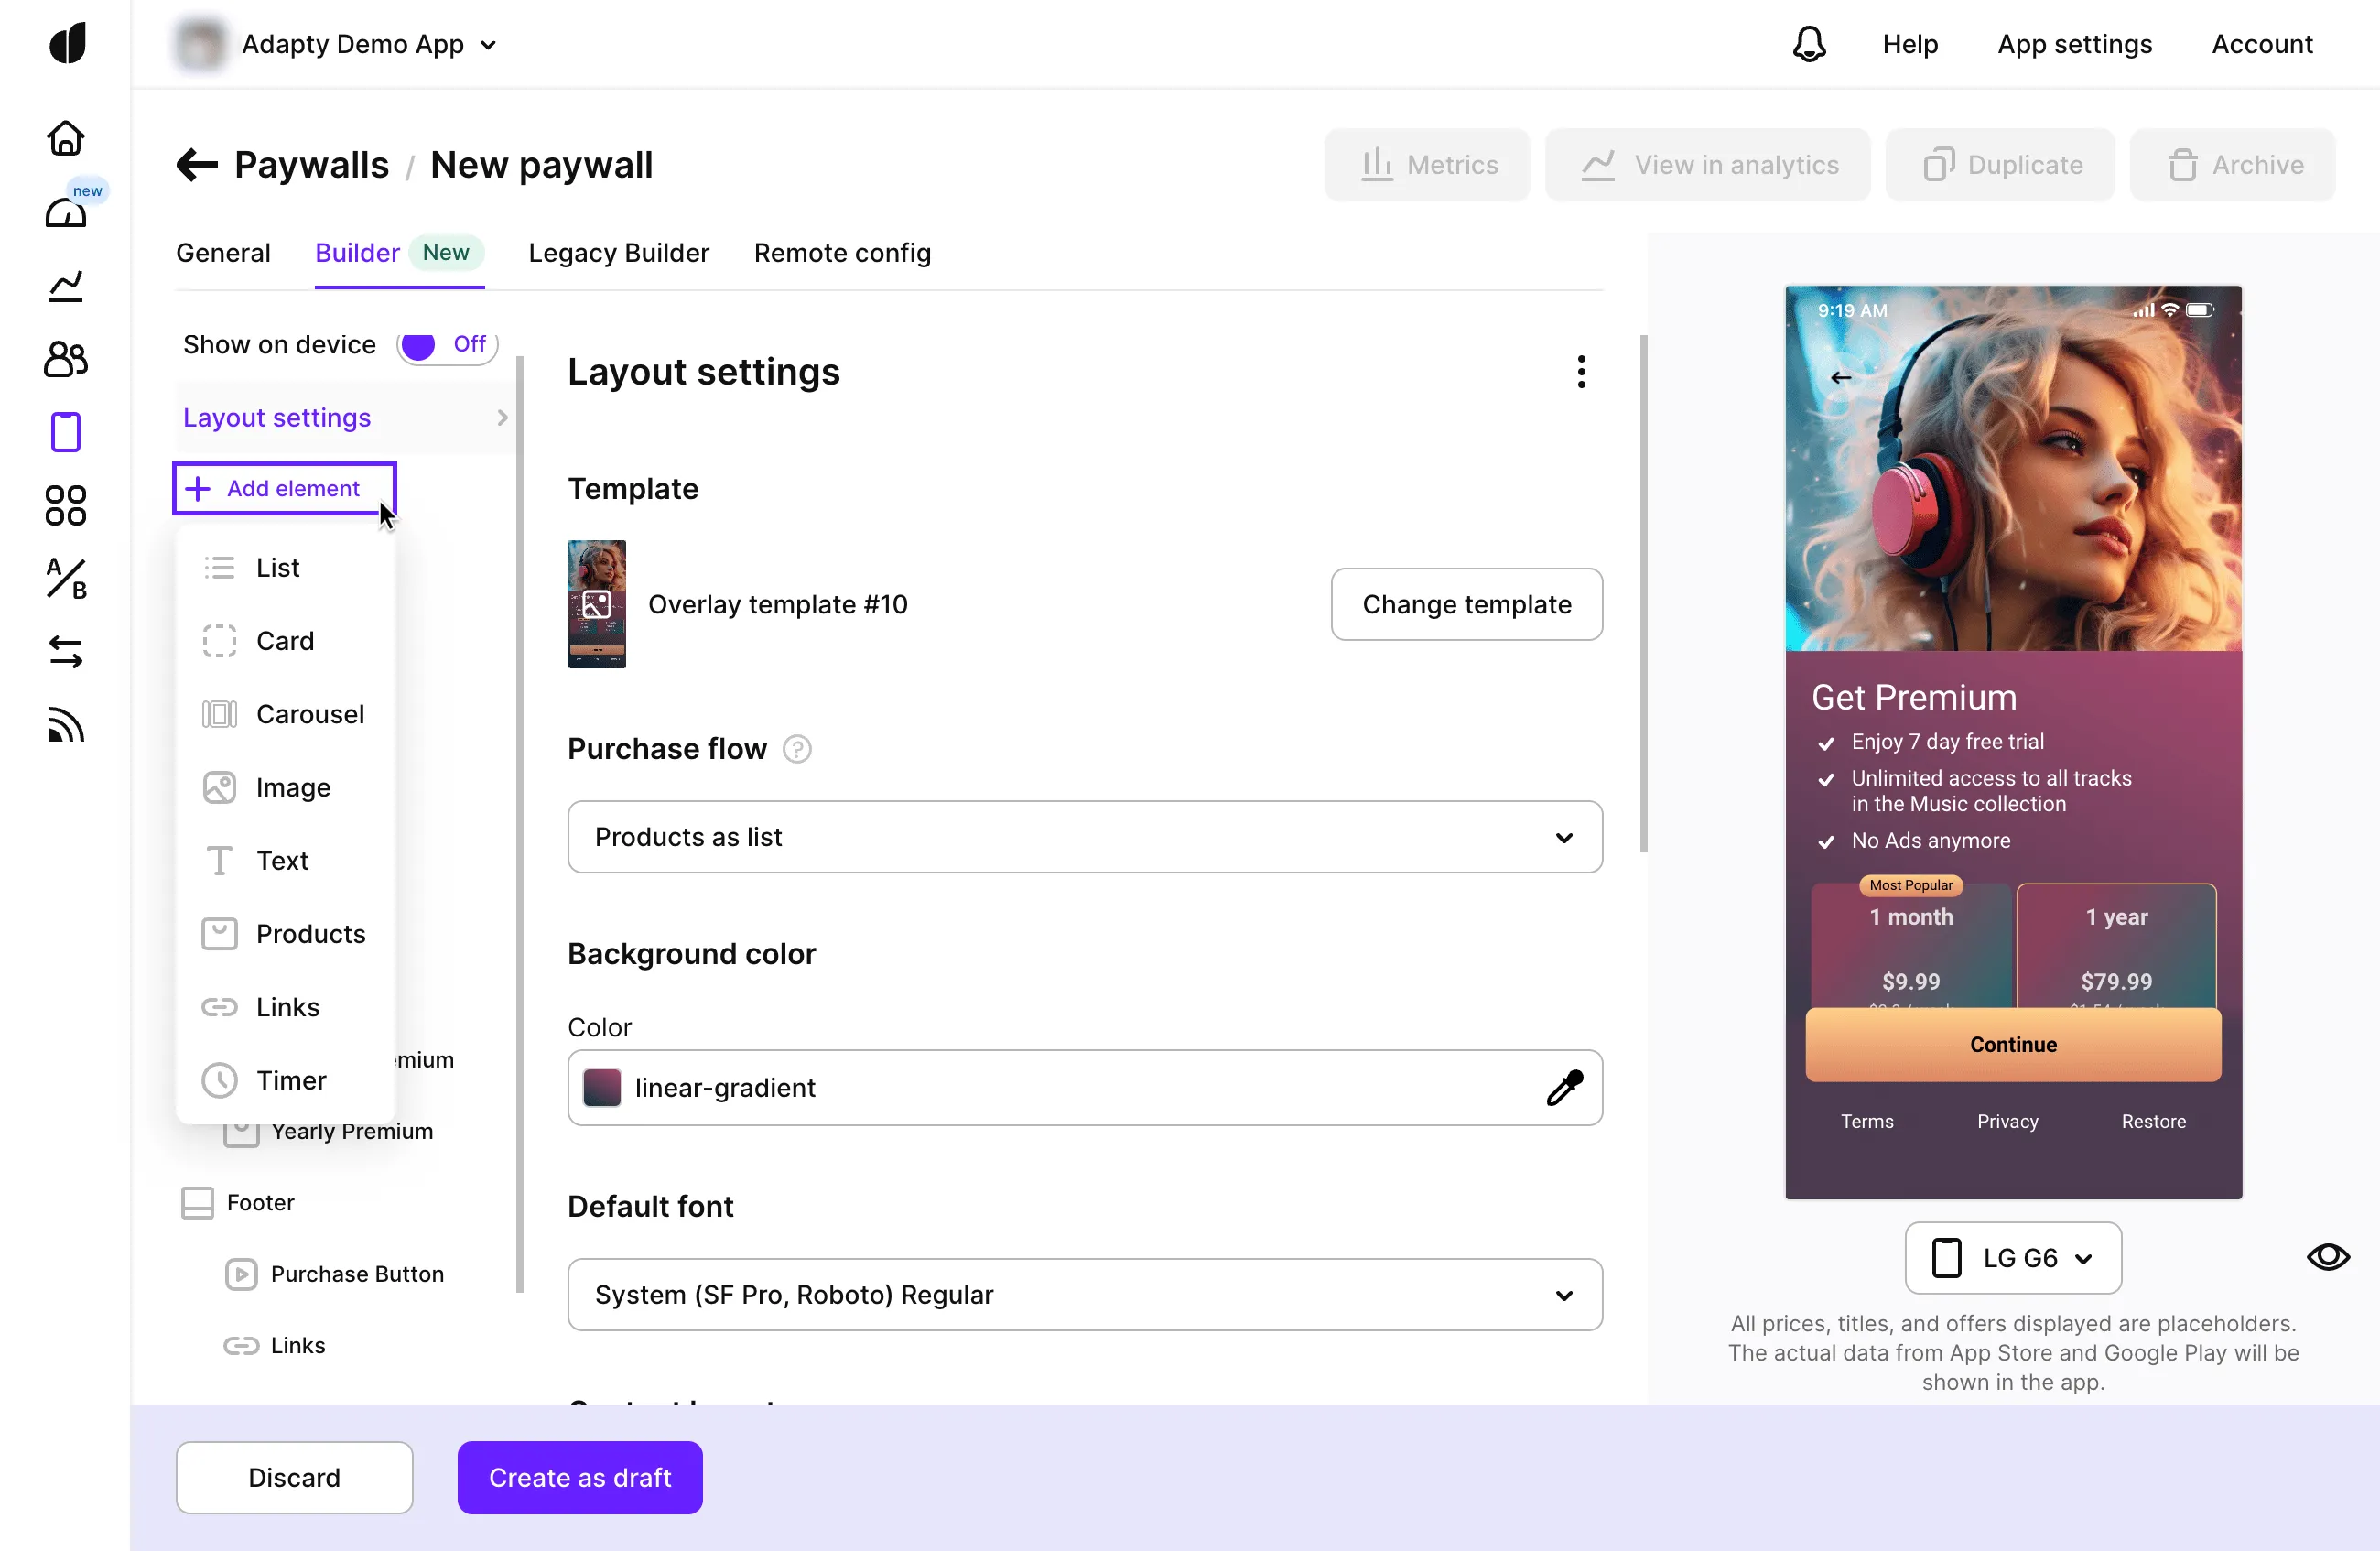Image resolution: width=2380 pixels, height=1551 pixels.
Task: Toggle the Show on device switch
Action: click(446, 345)
